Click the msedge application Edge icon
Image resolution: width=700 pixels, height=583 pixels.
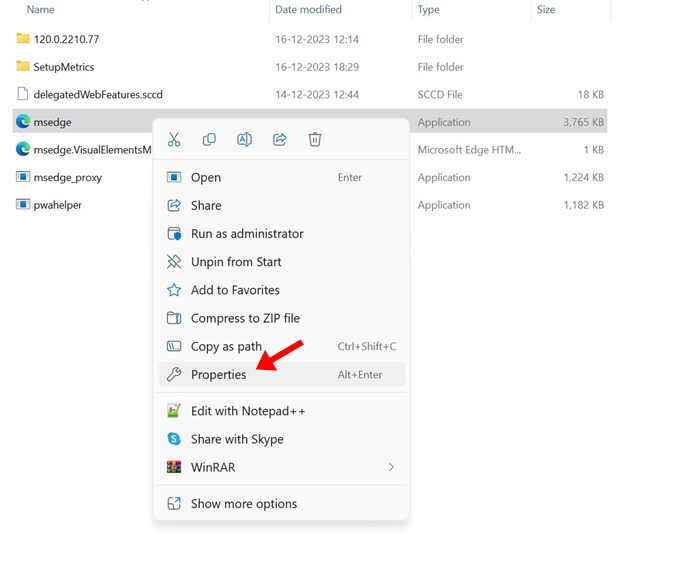tap(23, 121)
